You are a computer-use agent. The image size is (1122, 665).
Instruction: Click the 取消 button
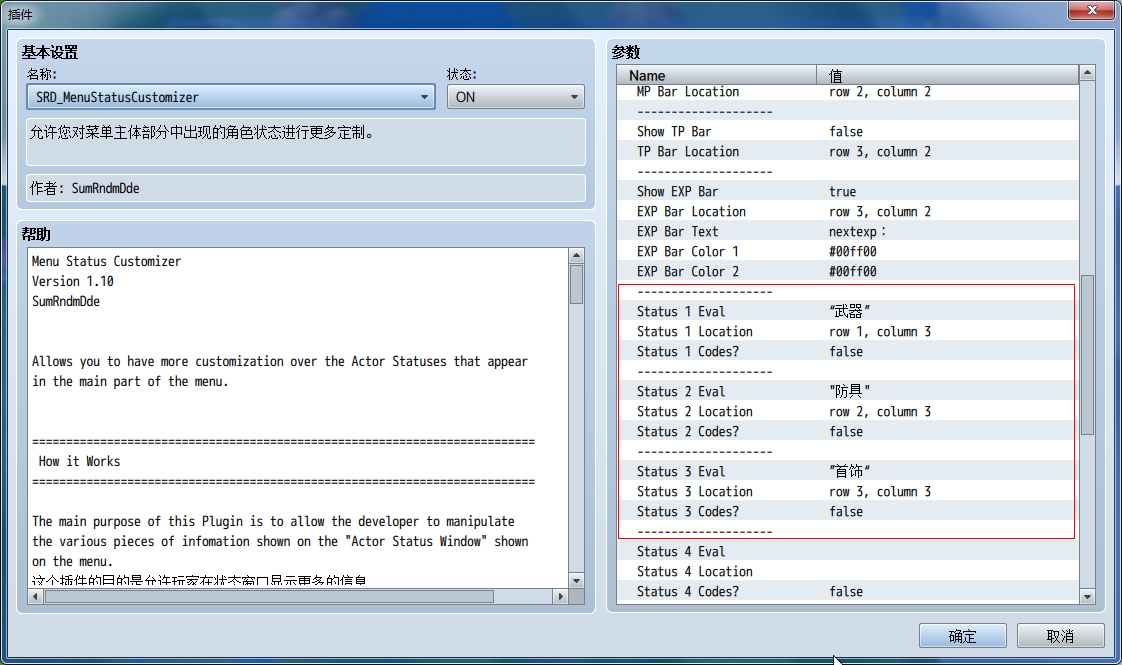pos(1060,636)
